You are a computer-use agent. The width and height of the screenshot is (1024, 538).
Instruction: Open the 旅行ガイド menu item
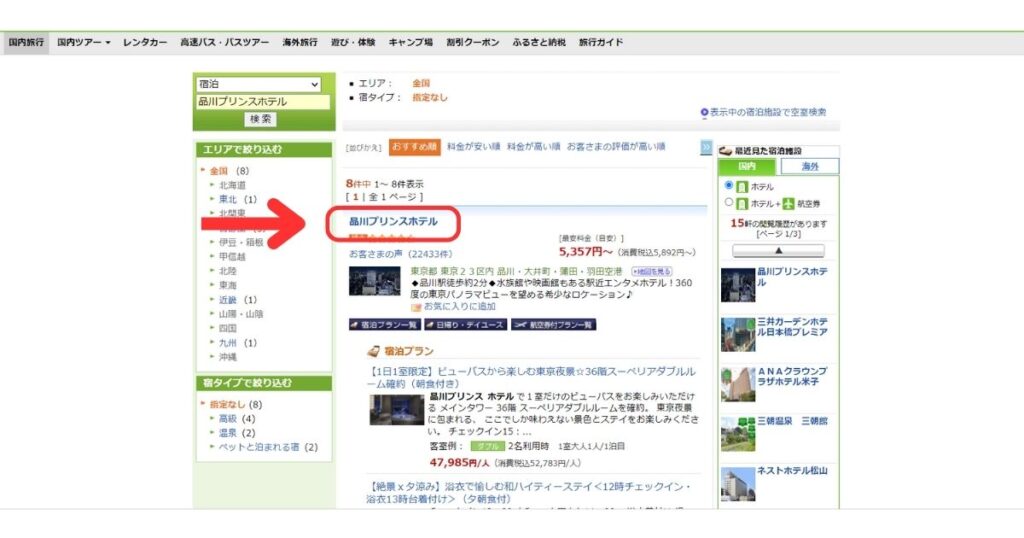(x=601, y=42)
